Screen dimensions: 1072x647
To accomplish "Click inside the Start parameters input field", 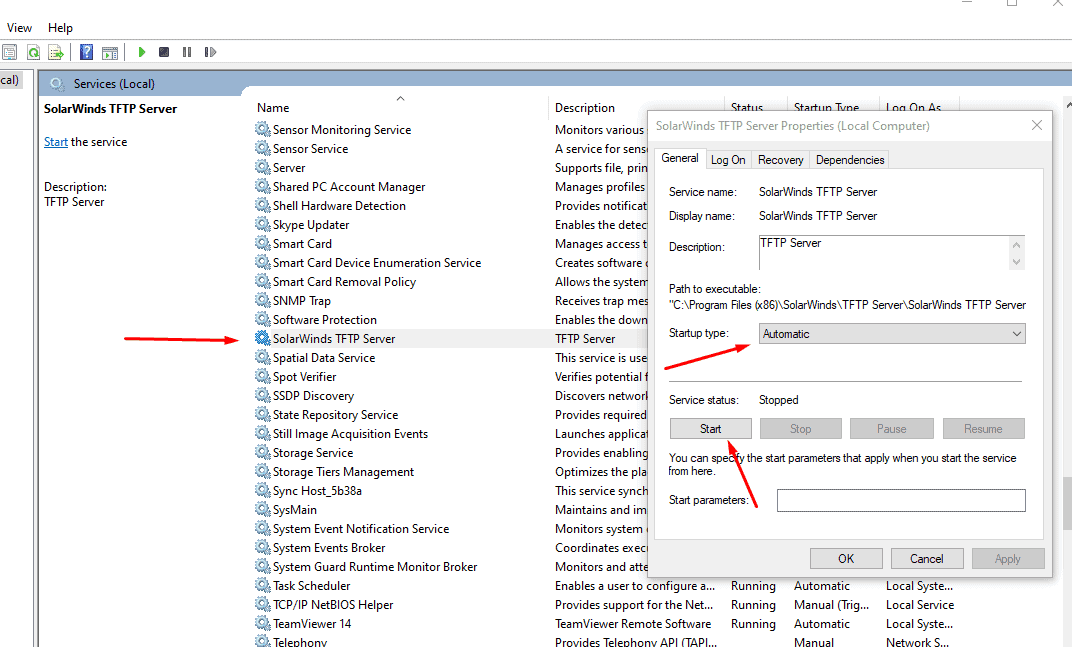I will [x=900, y=500].
